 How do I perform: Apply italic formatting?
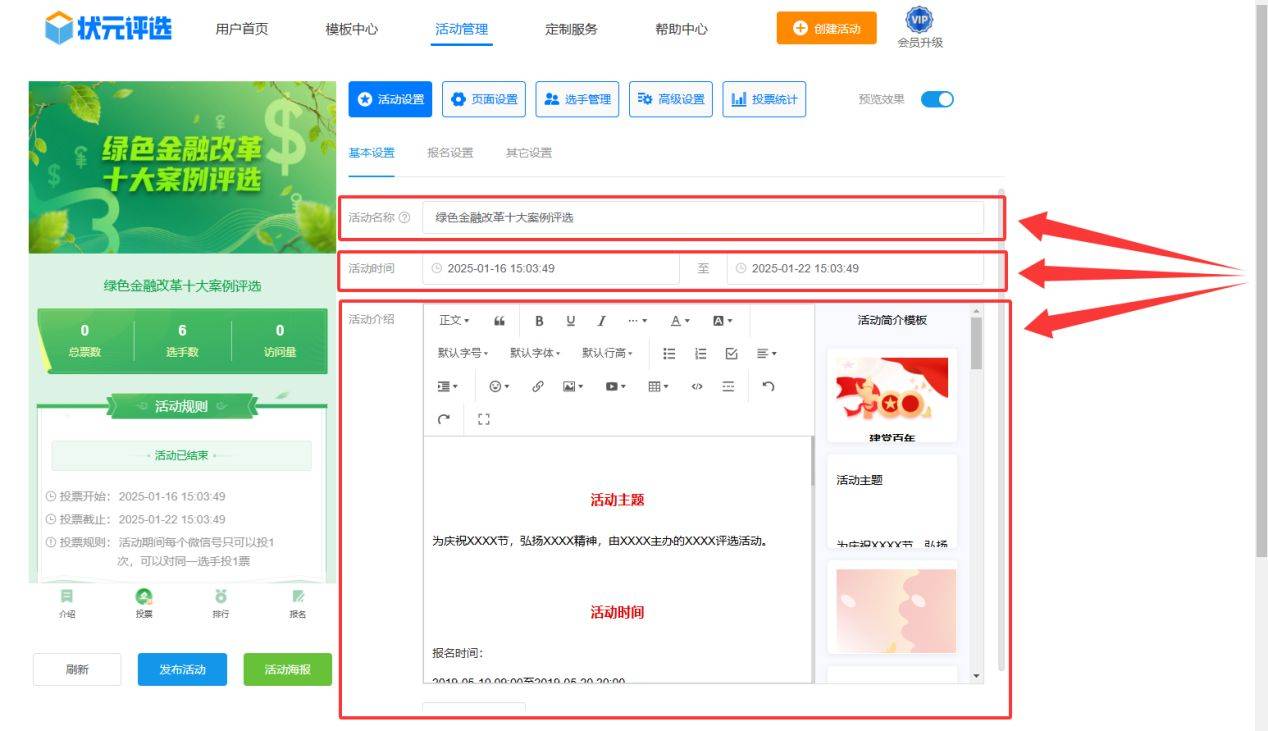[x=601, y=320]
